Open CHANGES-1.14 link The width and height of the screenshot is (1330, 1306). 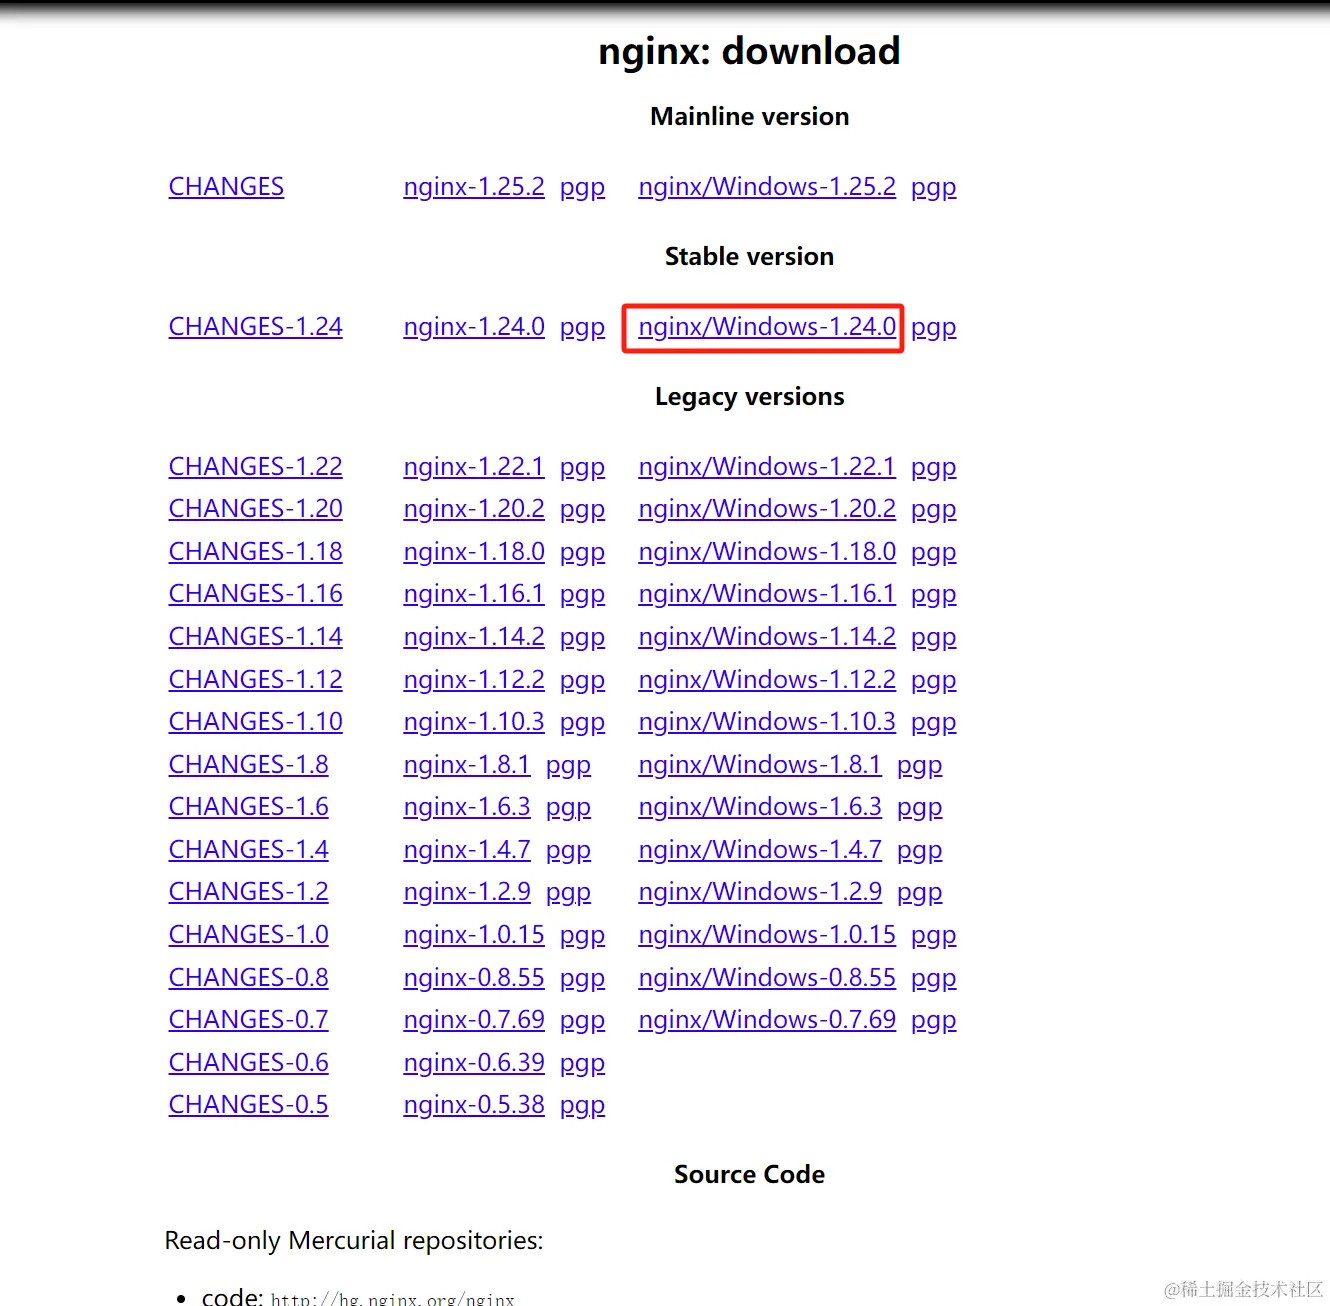pyautogui.click(x=255, y=637)
